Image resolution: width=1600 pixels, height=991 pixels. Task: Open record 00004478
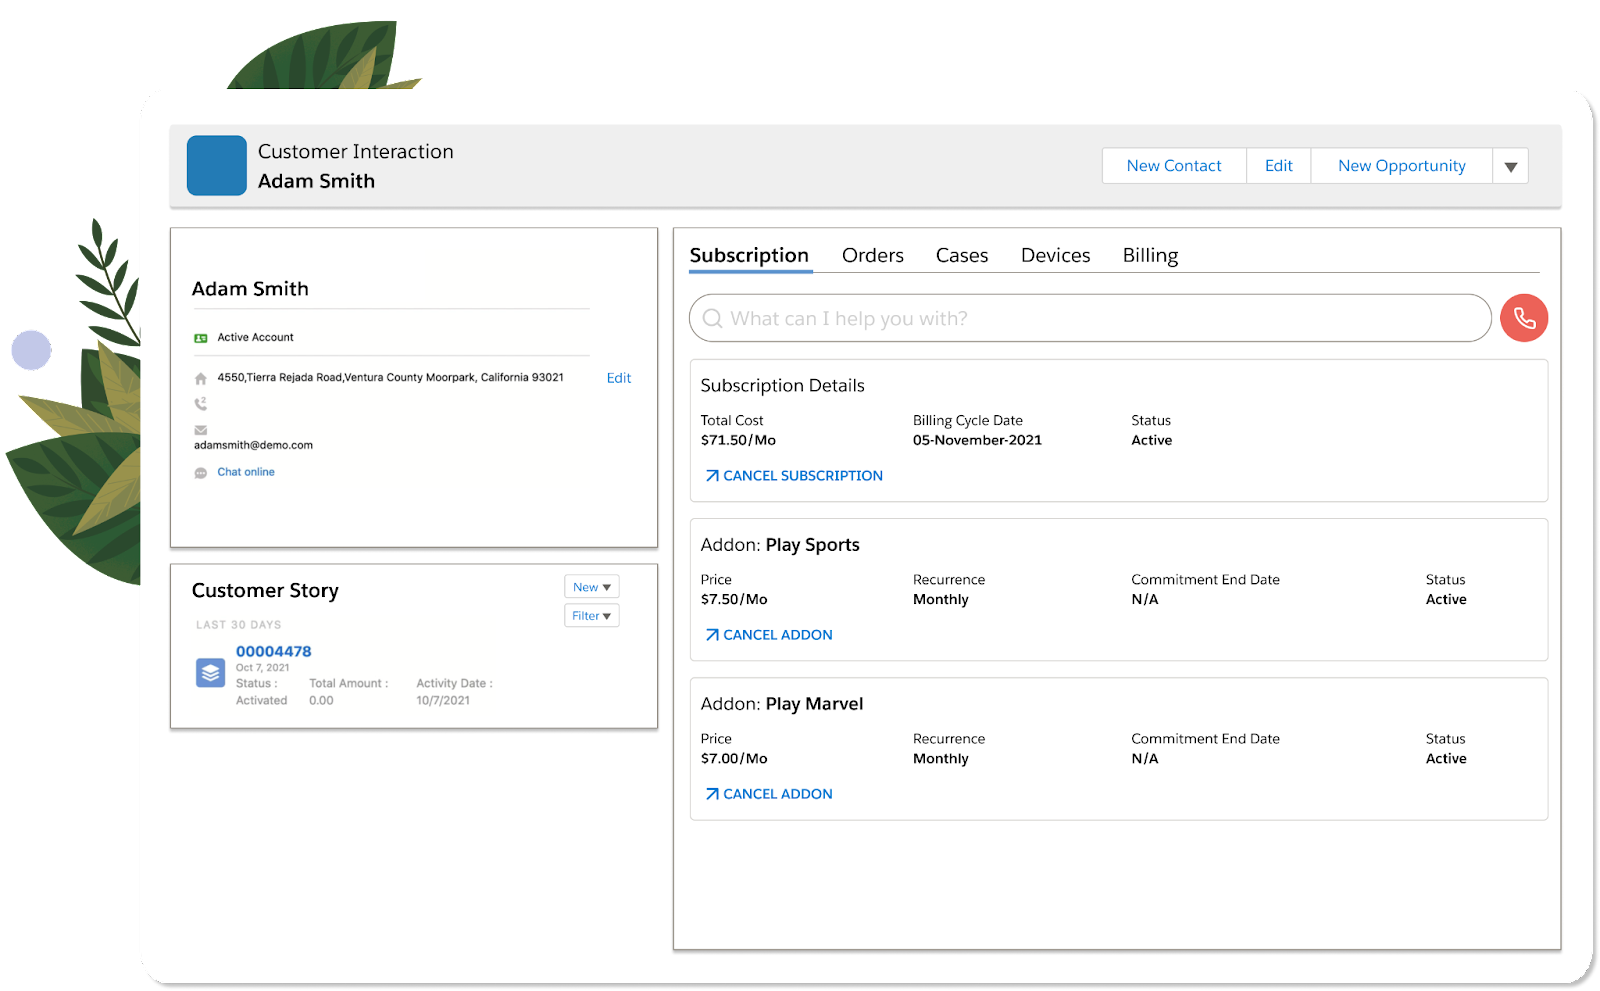pos(272,650)
